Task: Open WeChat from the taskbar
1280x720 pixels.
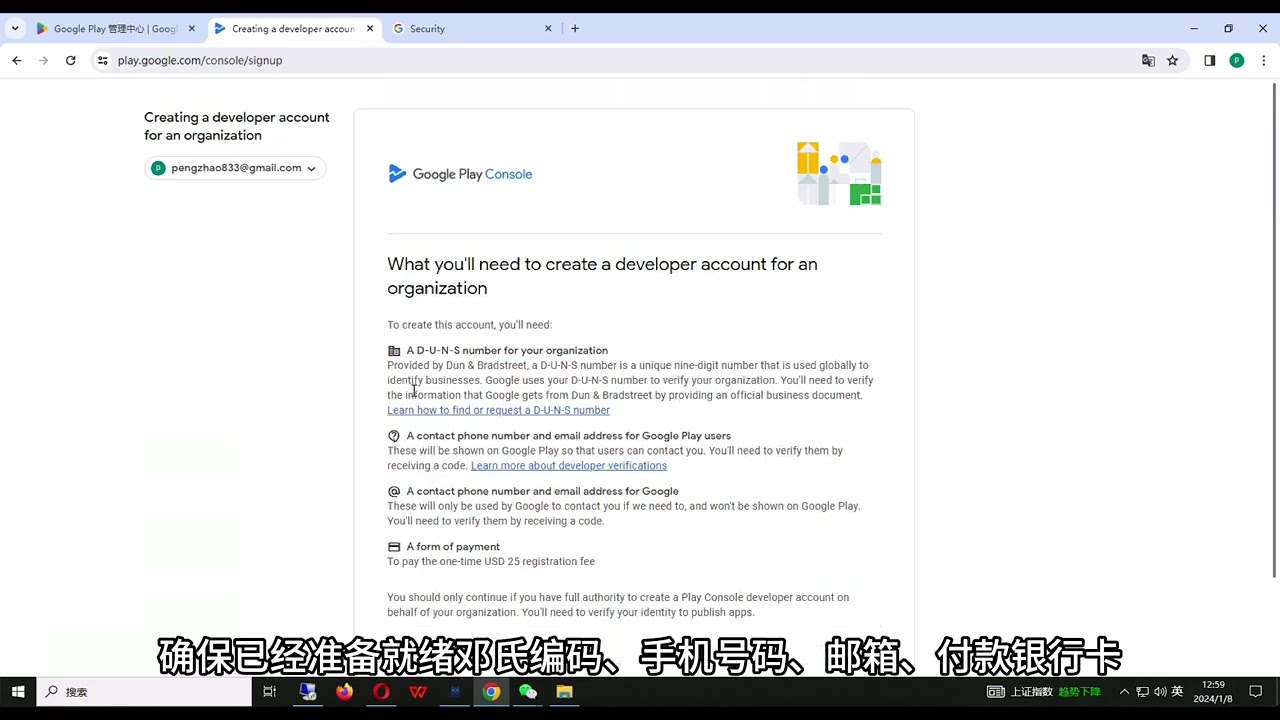Action: (x=528, y=691)
